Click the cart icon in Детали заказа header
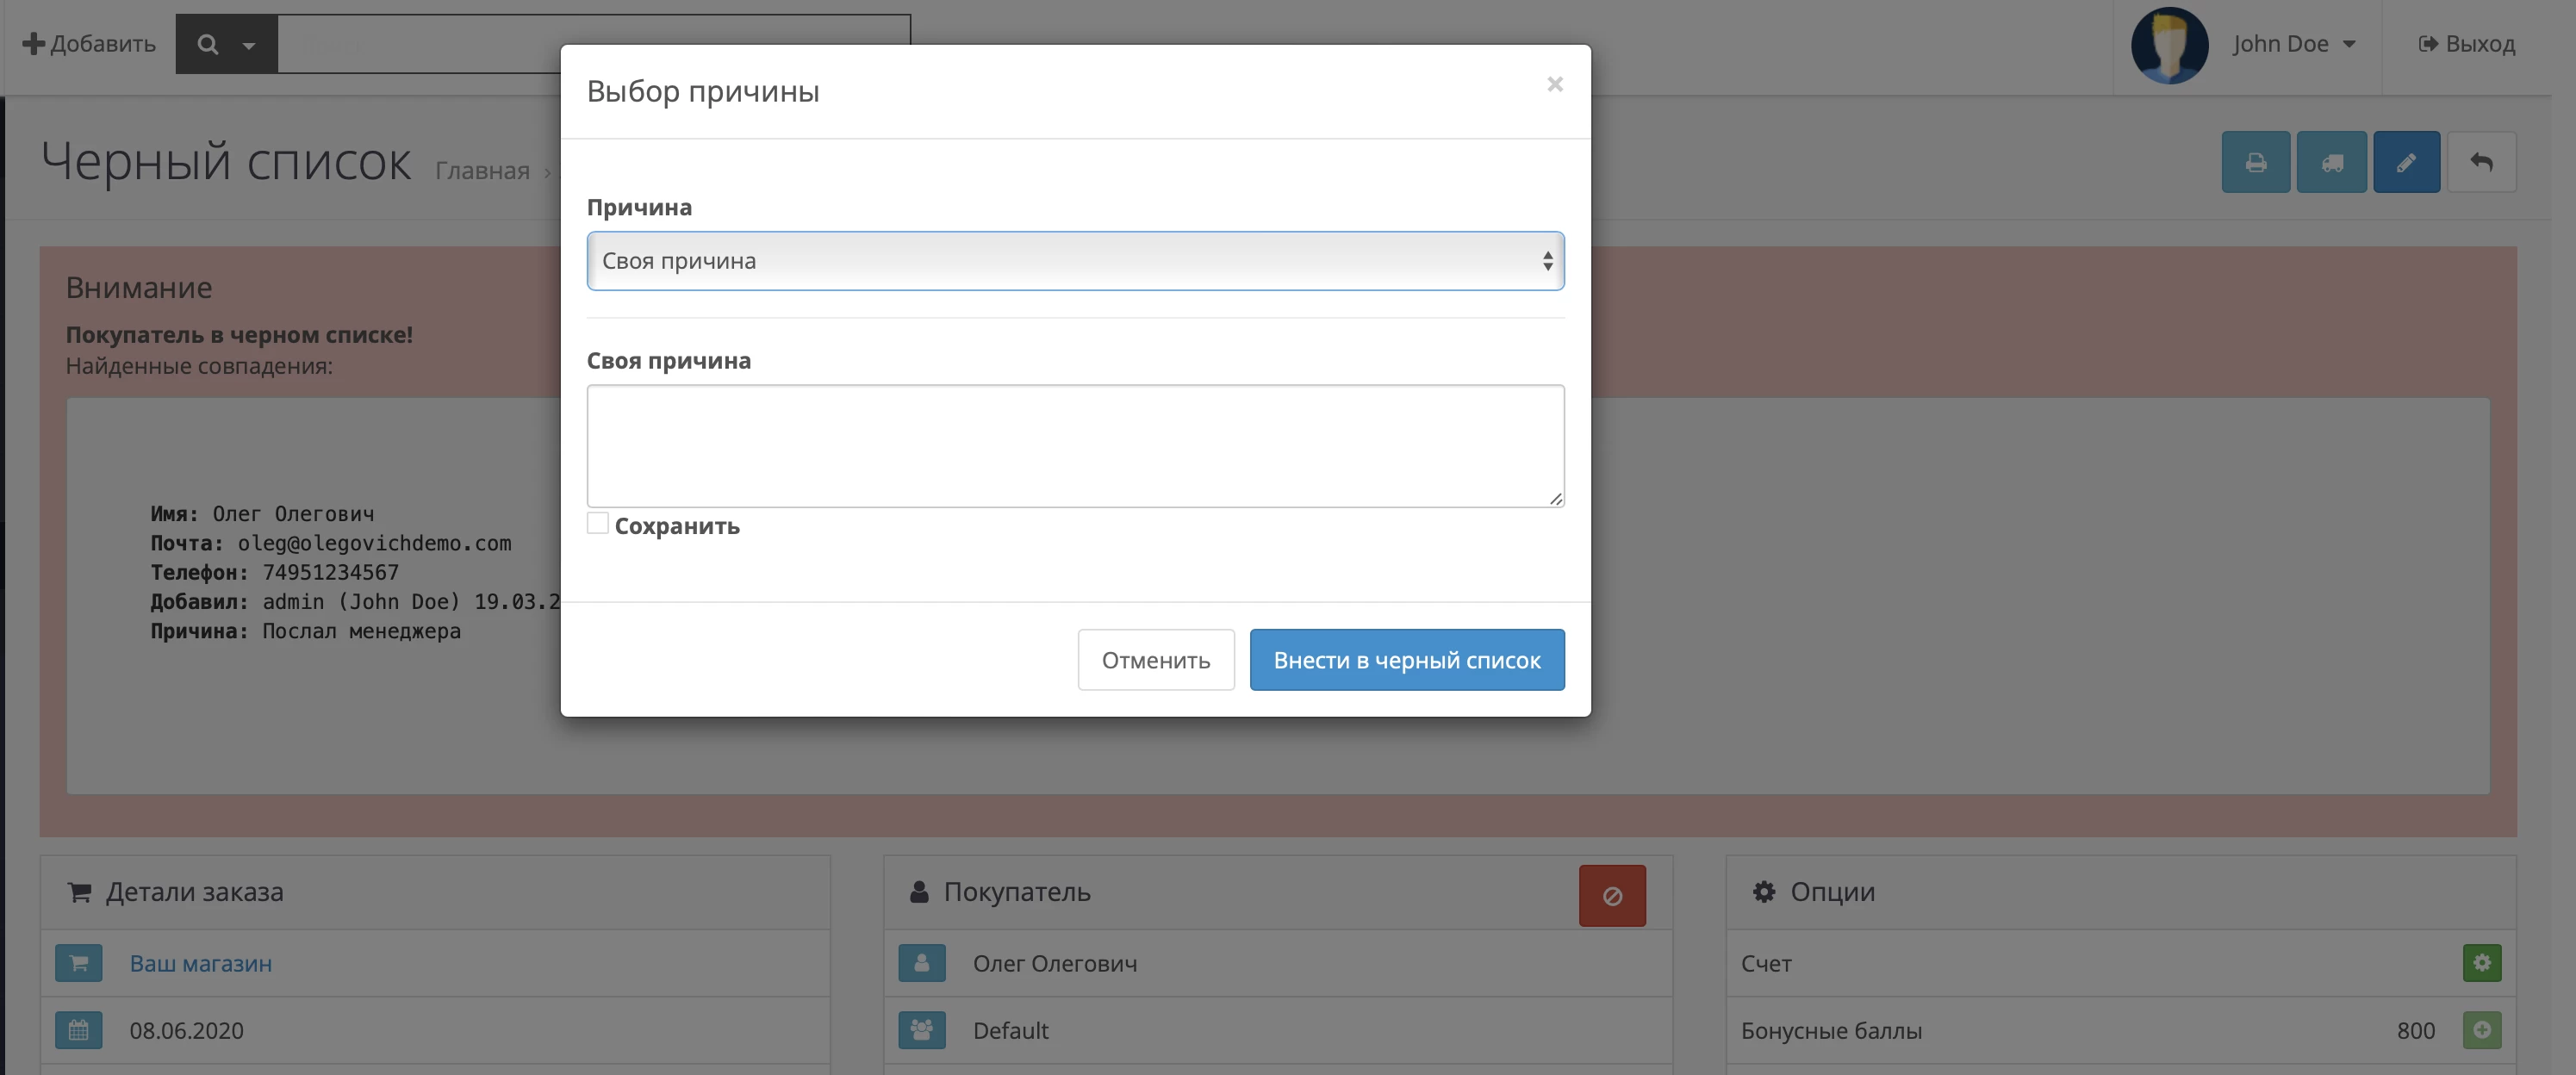Viewport: 2576px width, 1075px height. coord(79,892)
